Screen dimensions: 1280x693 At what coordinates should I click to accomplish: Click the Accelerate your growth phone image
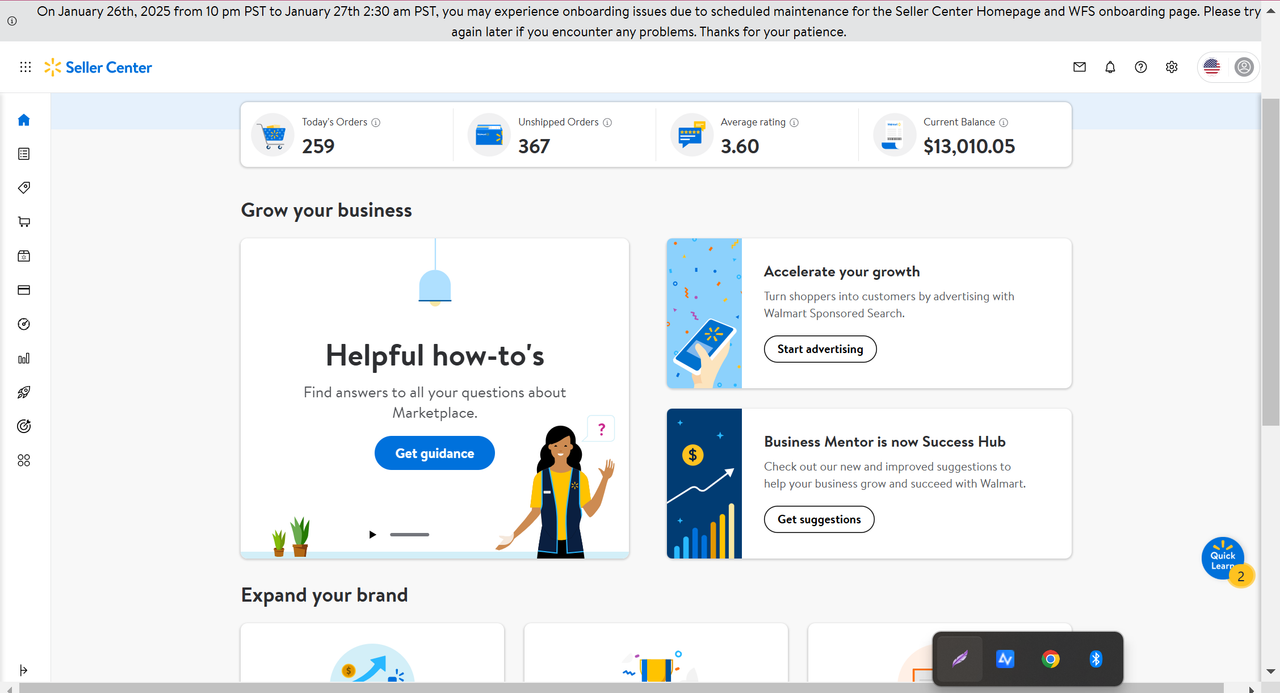pyautogui.click(x=704, y=313)
